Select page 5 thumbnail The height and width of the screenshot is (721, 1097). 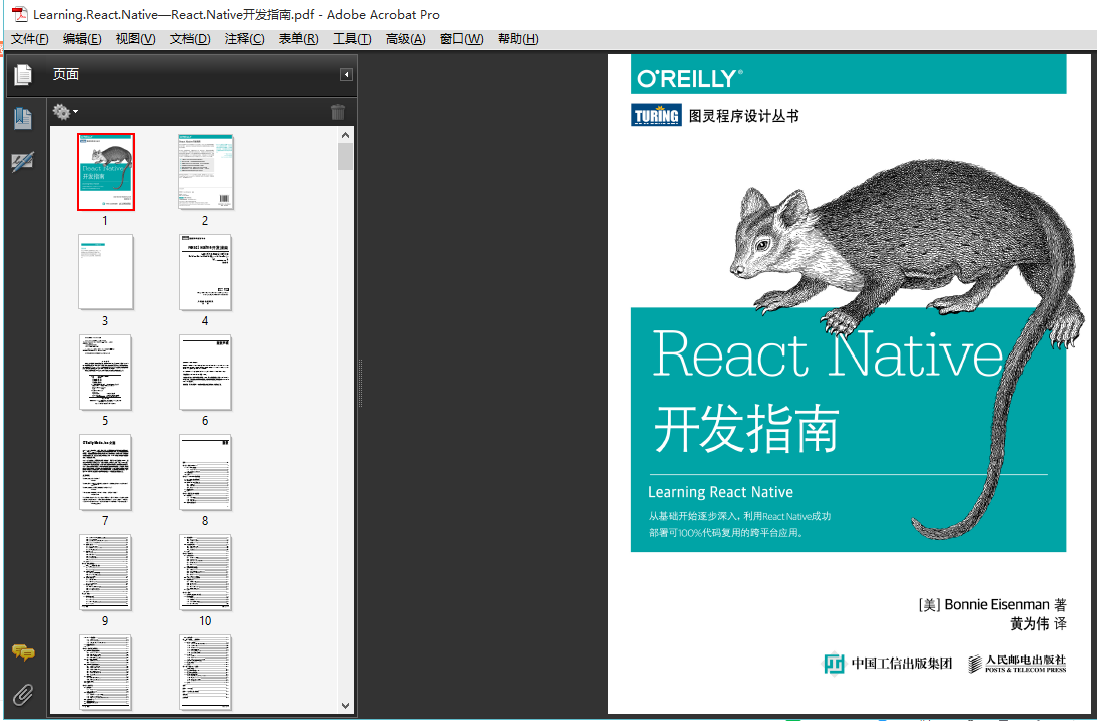click(106, 372)
